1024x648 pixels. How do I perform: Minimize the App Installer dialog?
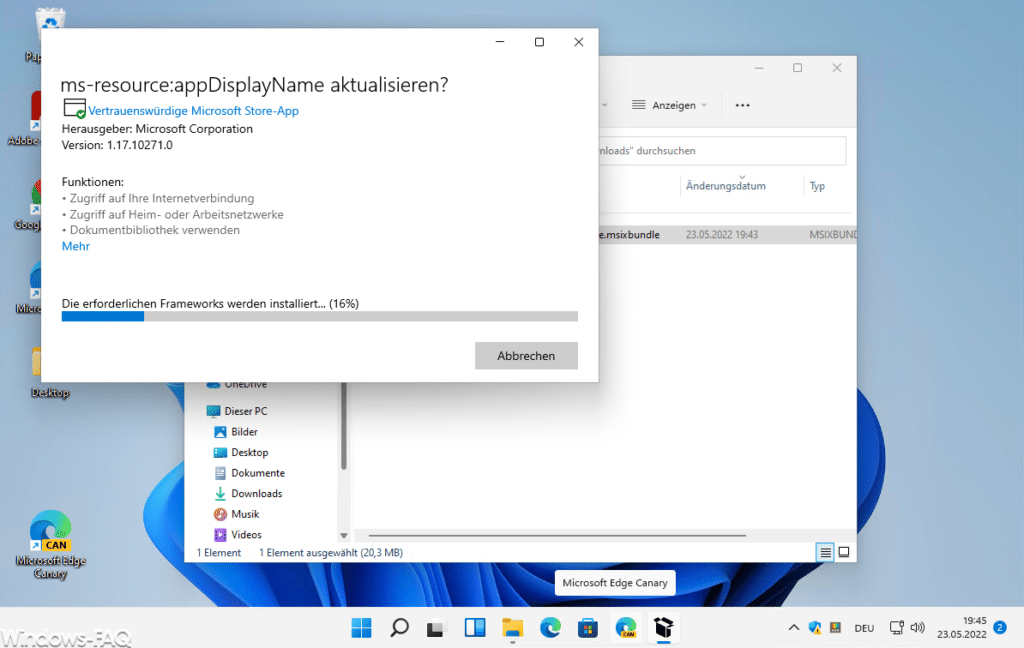[500, 42]
